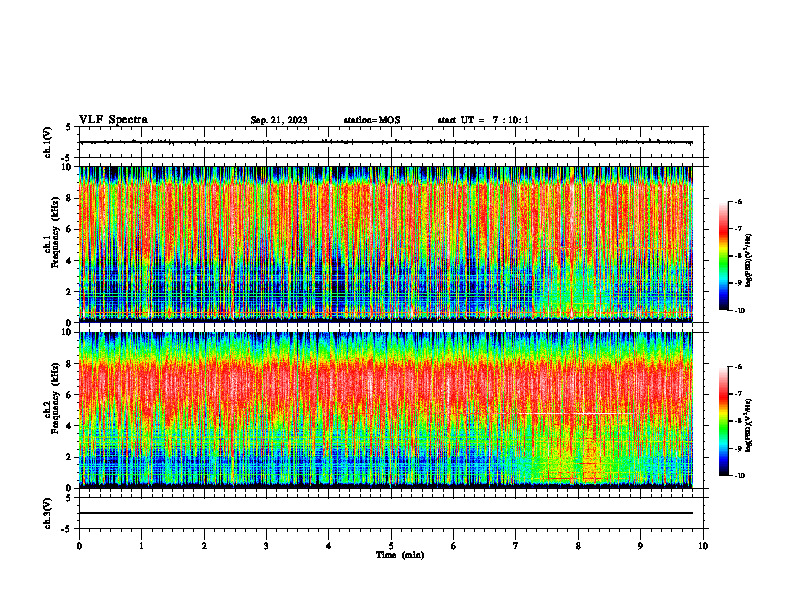Click the white horizontal line in ch.2 spectrogram
This screenshot has width=792, height=612.
[x=576, y=414]
